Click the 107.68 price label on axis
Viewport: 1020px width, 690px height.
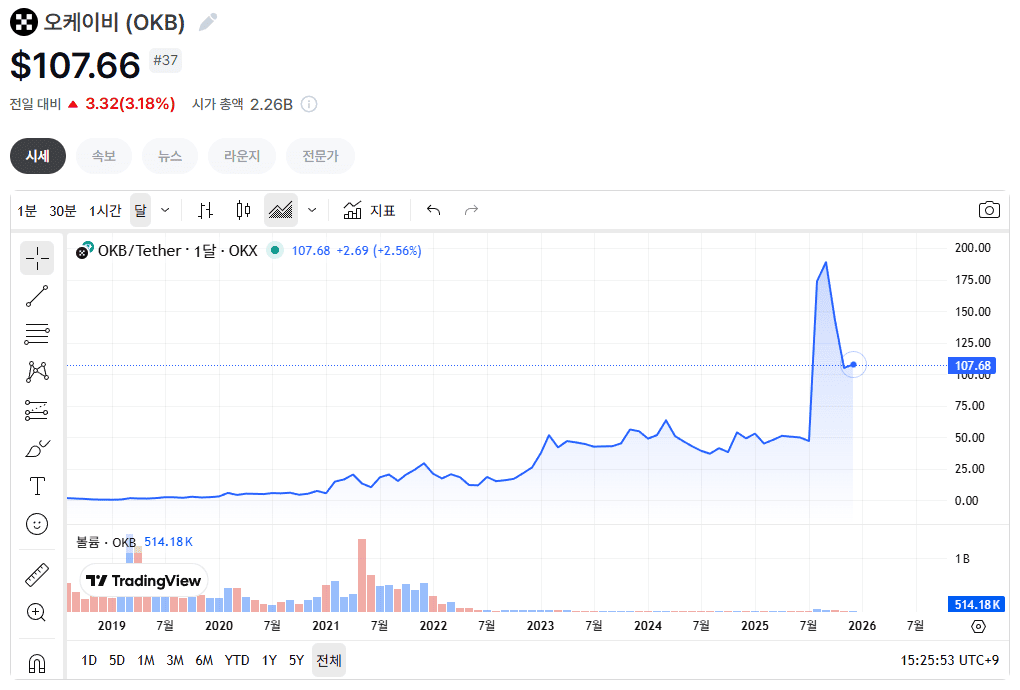(x=972, y=365)
